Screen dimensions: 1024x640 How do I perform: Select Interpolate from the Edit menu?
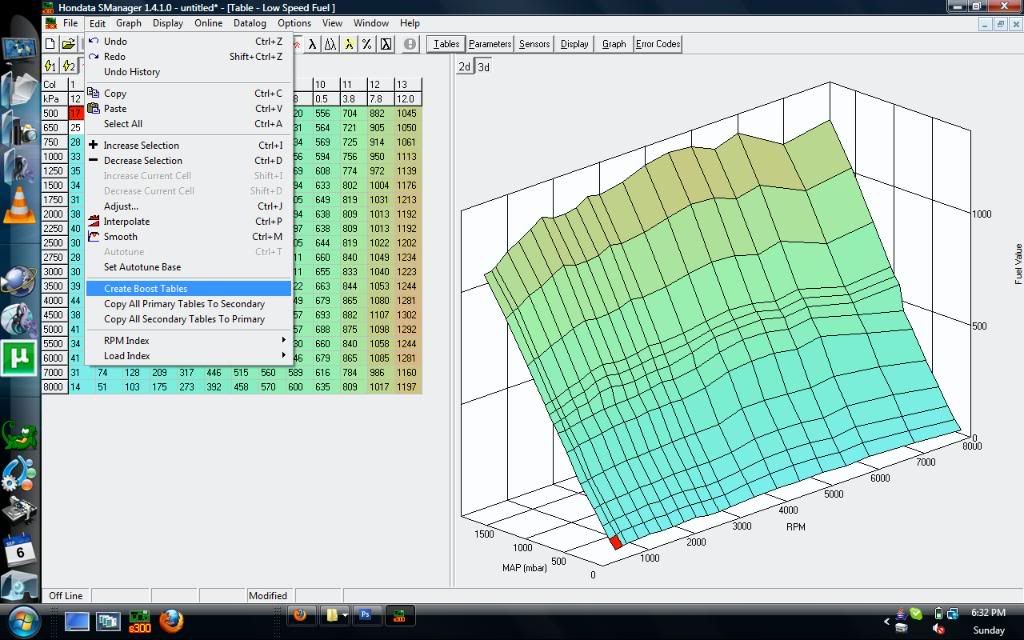pyautogui.click(x=127, y=222)
